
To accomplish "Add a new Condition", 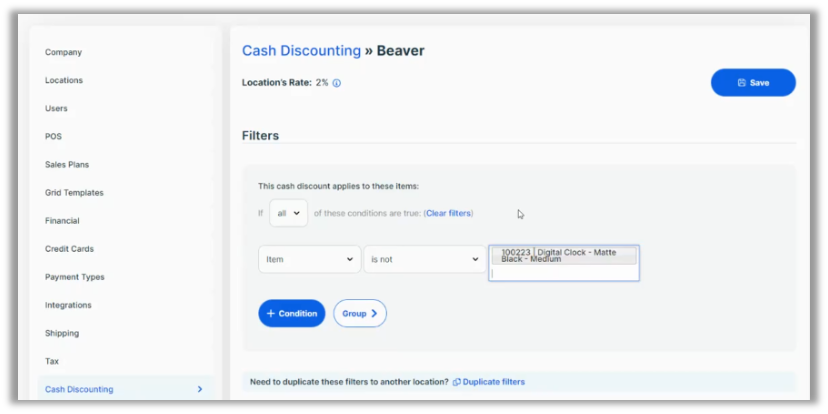I will (291, 313).
